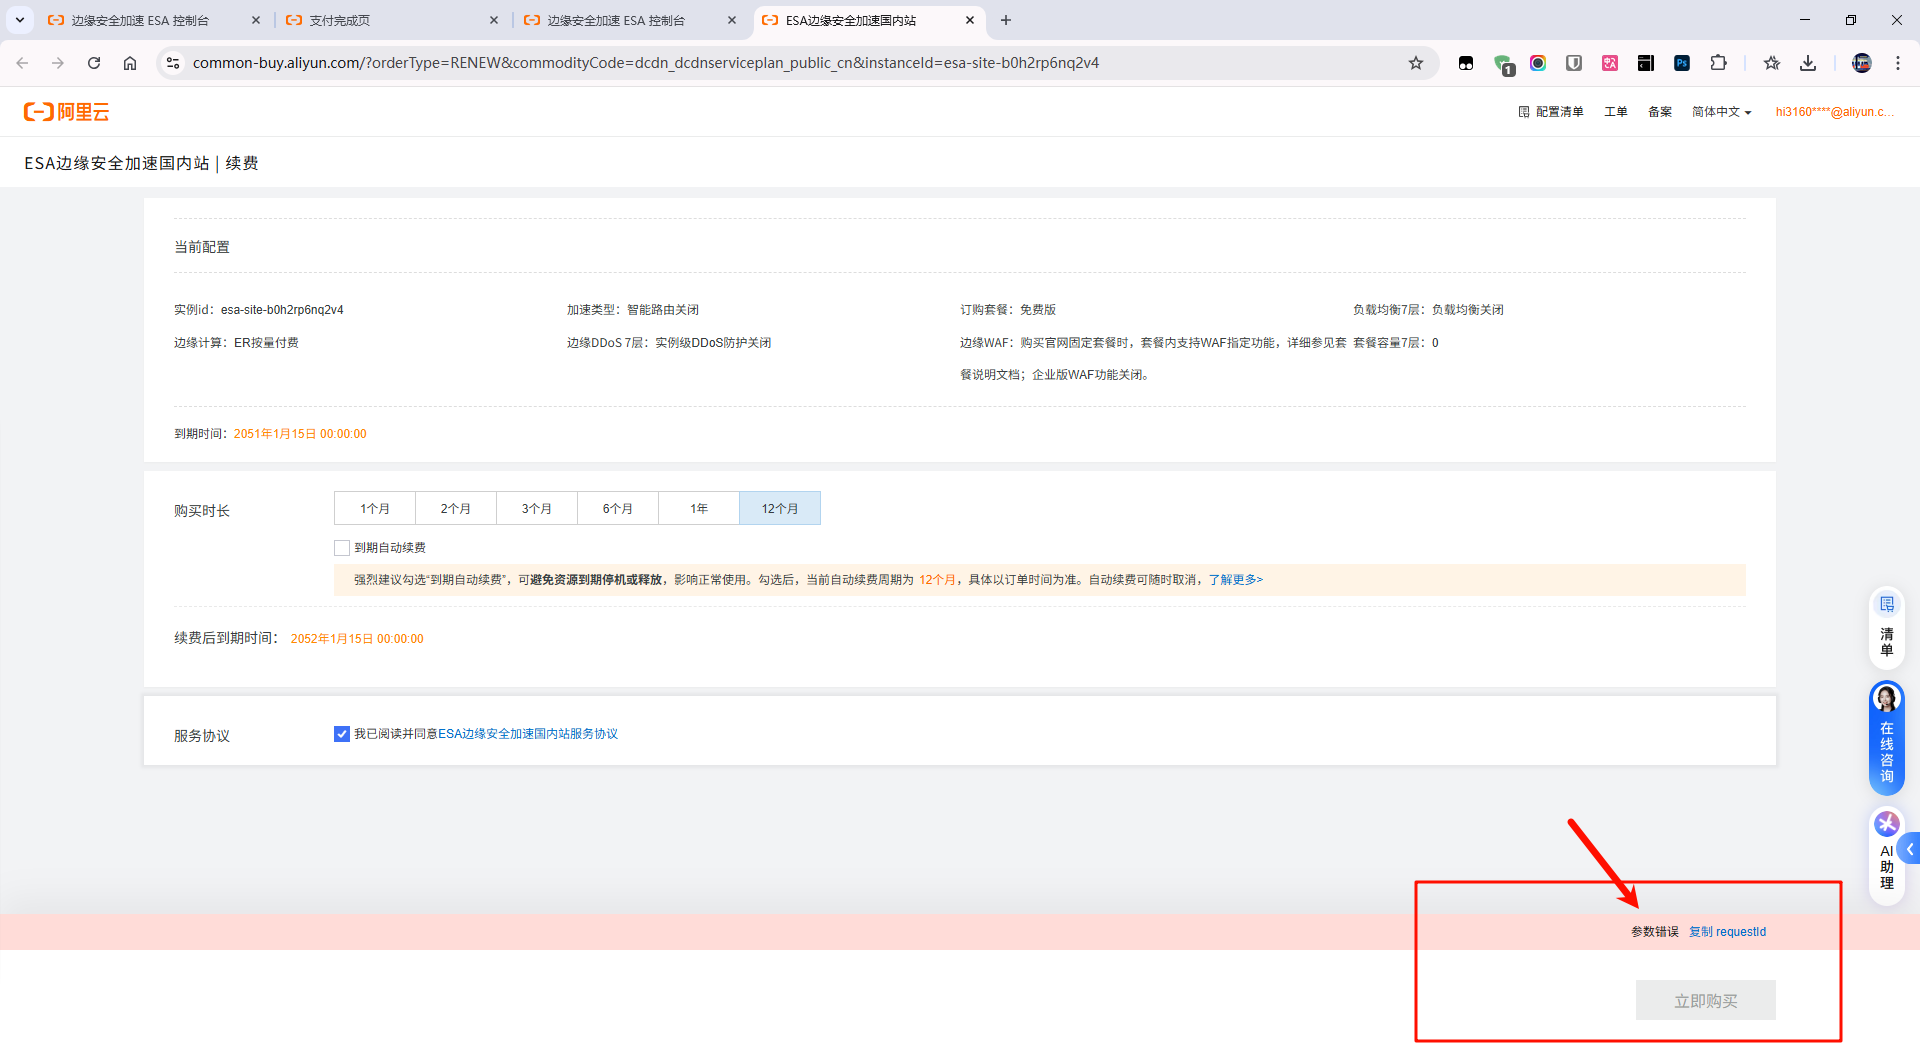Uncheck the service agreement checkbox

pyautogui.click(x=342, y=734)
